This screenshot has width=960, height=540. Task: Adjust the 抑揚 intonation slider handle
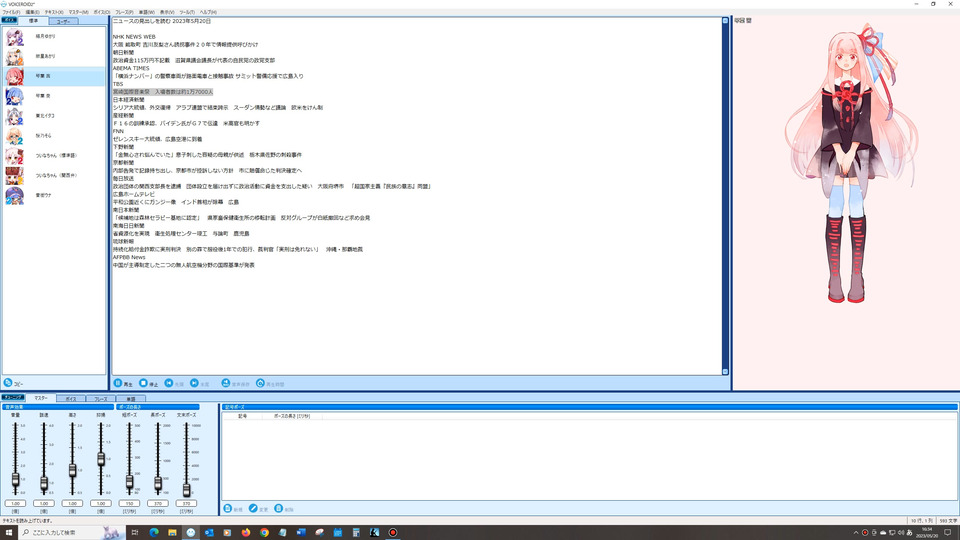(x=101, y=459)
